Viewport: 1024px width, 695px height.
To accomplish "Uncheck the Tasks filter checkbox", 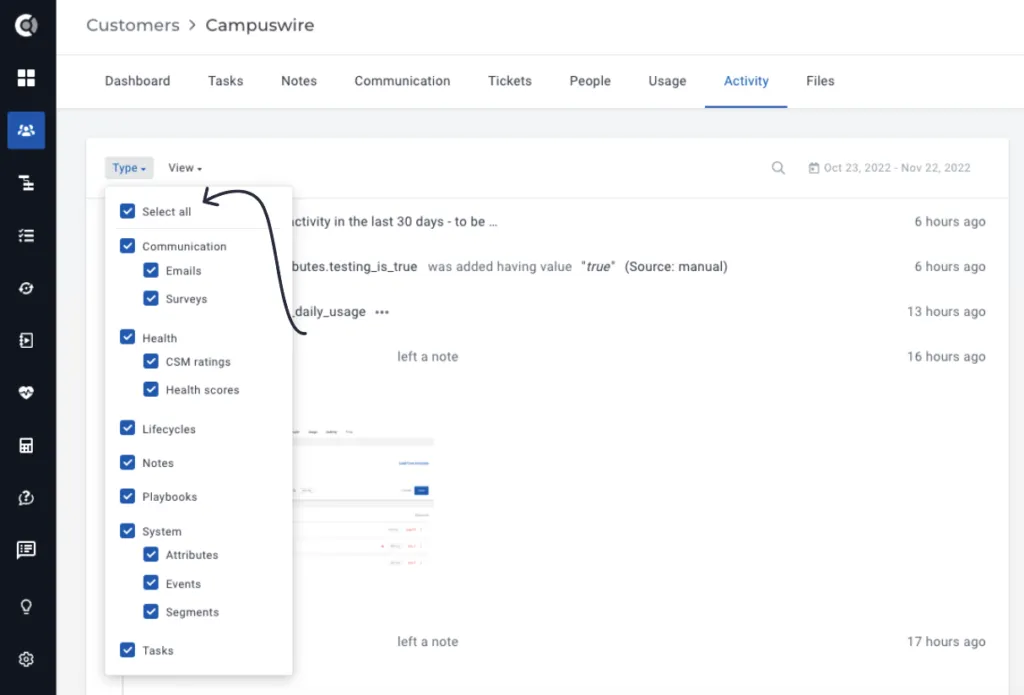I will [x=127, y=650].
